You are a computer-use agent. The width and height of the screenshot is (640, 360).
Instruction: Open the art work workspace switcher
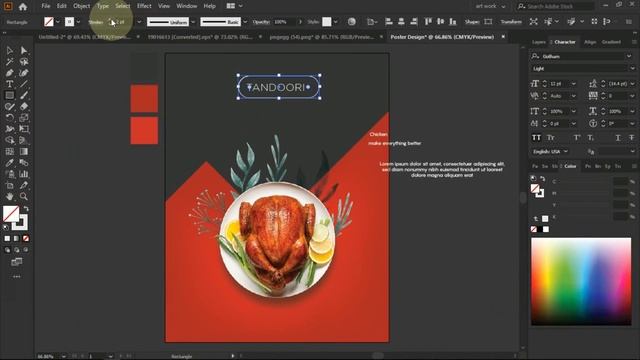point(490,6)
